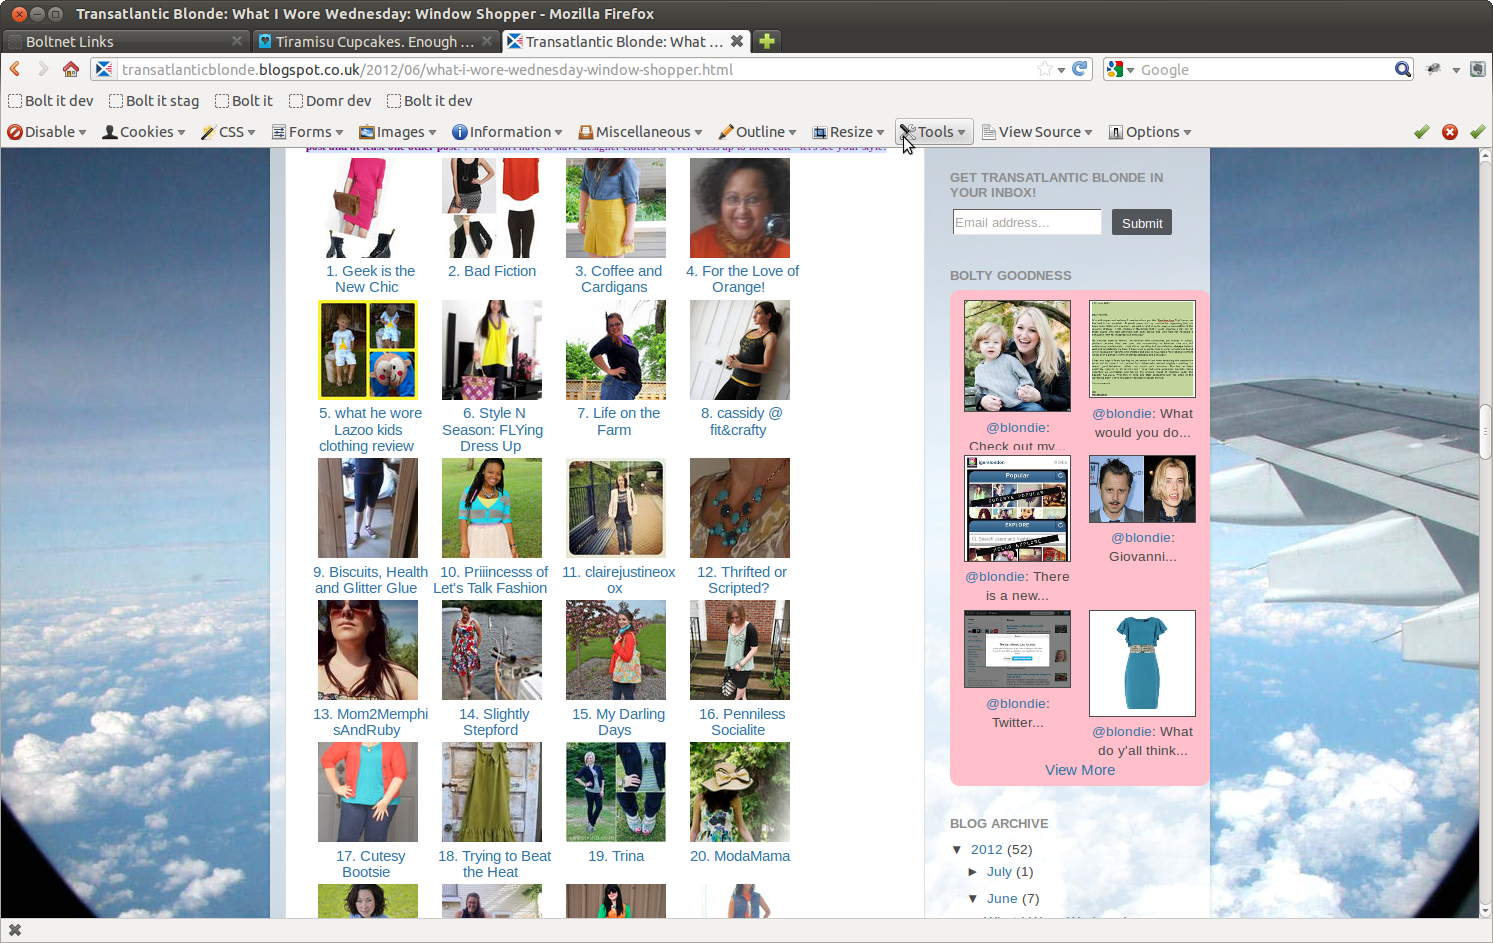1493x943 pixels.
Task: Submit the email subscription form
Action: (1141, 223)
